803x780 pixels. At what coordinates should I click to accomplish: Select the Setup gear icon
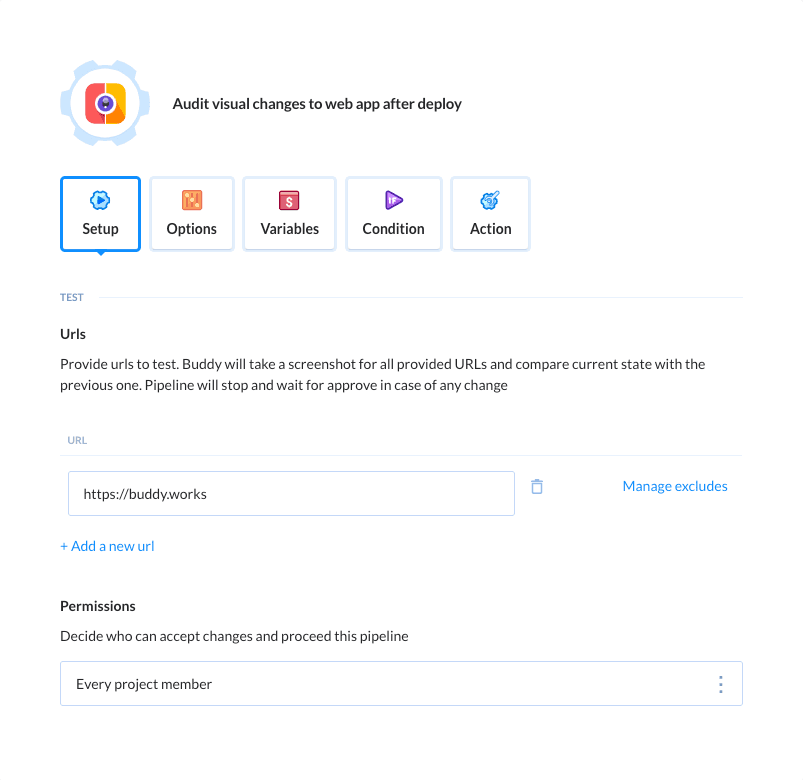100,200
